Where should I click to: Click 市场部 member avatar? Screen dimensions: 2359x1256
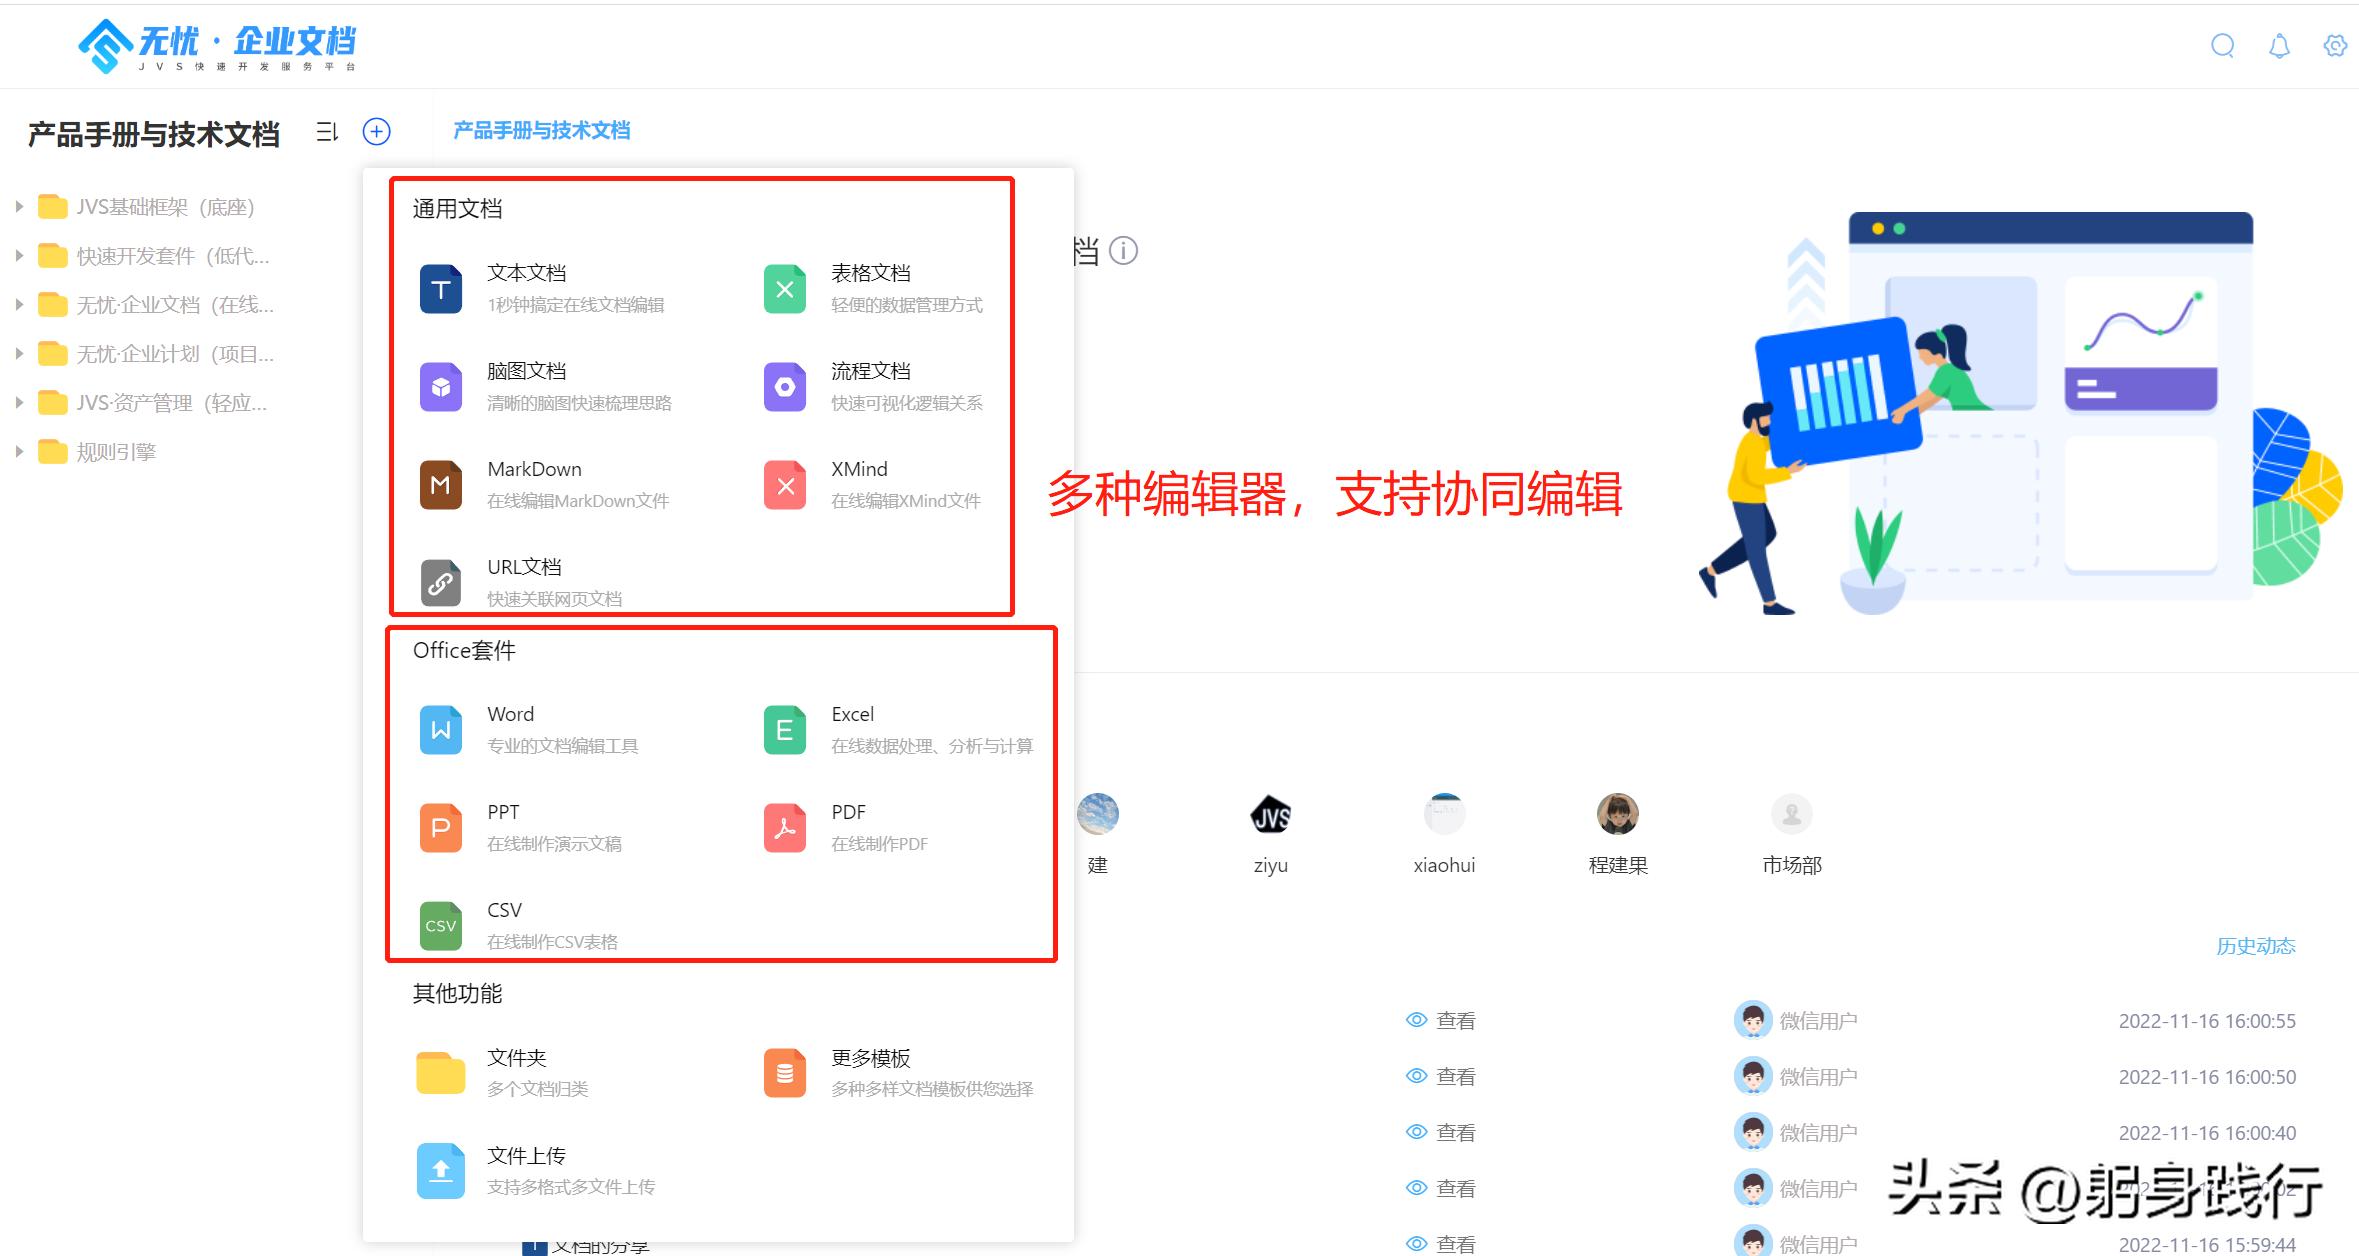[x=1792, y=814]
